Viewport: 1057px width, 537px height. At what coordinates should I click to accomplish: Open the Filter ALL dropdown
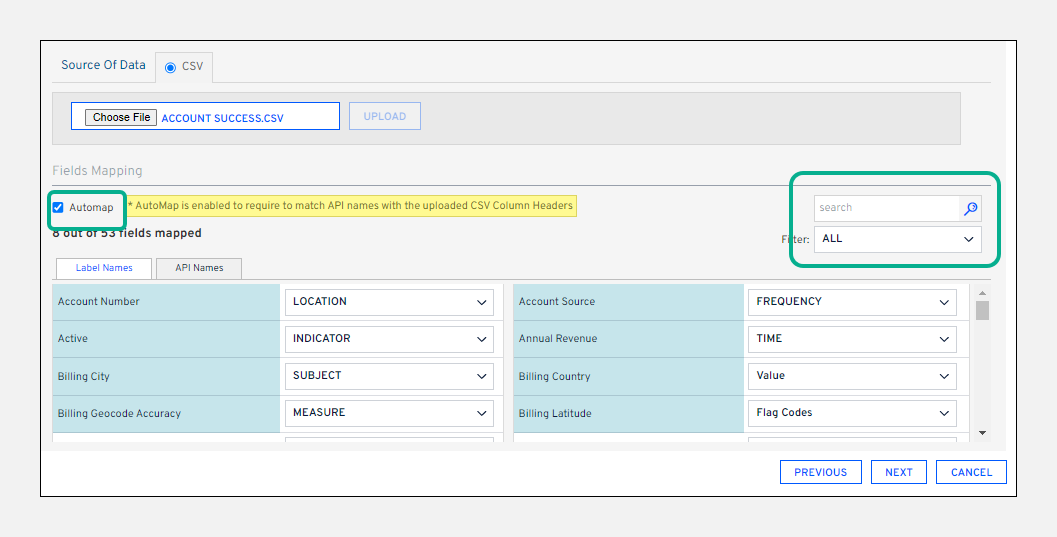[x=897, y=239]
